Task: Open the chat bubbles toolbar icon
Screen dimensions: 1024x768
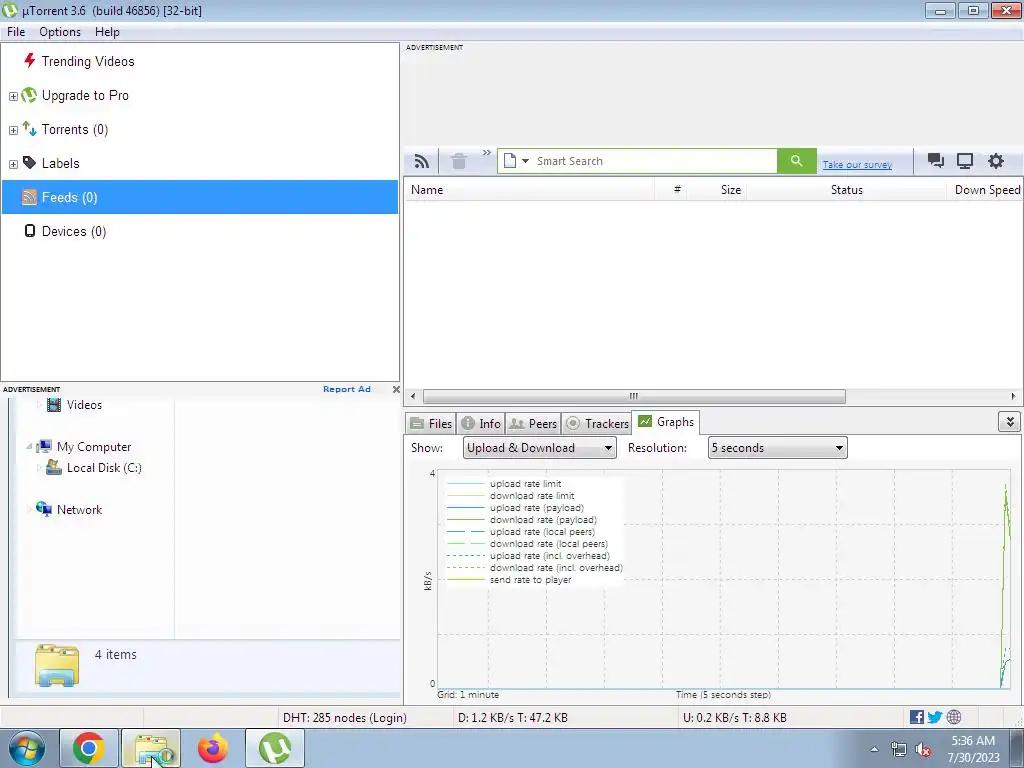Action: click(x=936, y=161)
